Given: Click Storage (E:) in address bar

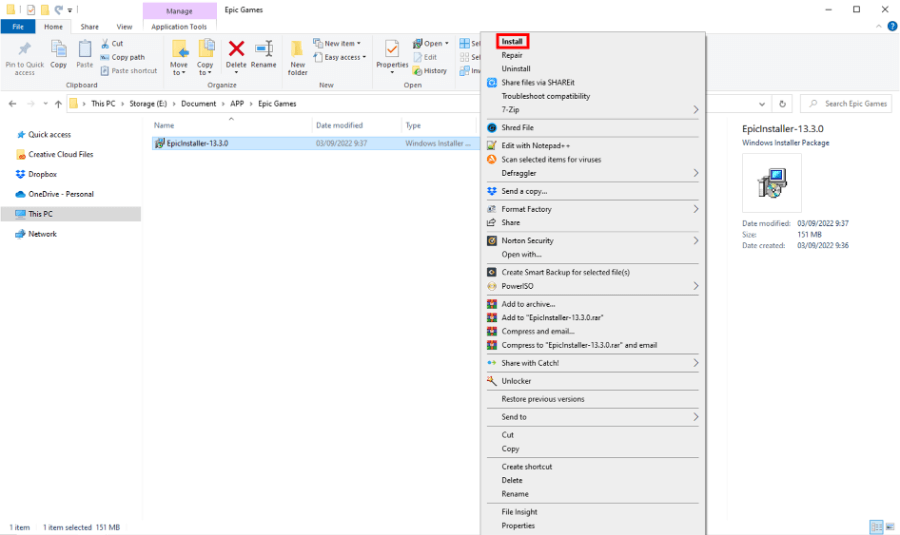Looking at the screenshot, I should click(148, 104).
